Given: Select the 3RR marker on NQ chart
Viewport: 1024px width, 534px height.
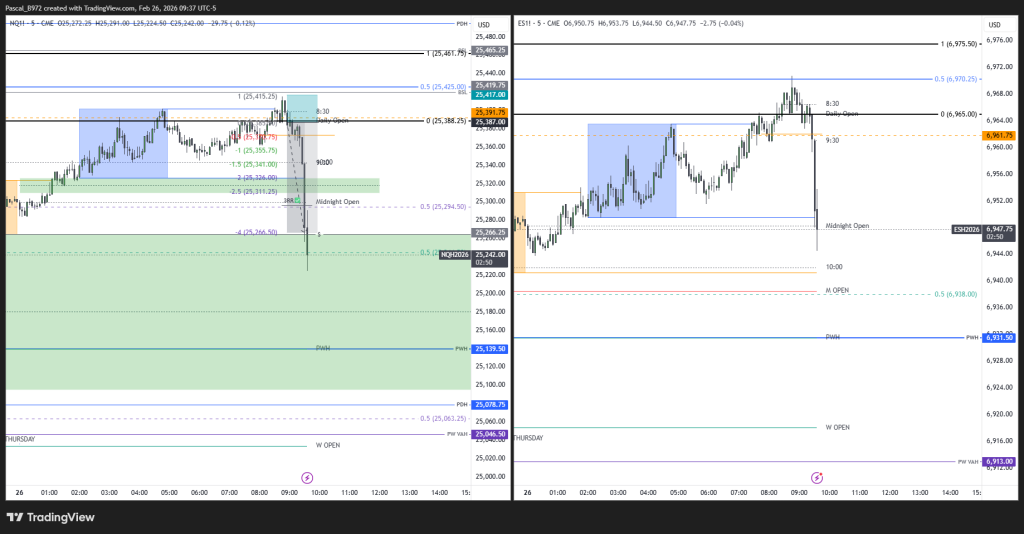Looking at the screenshot, I should (x=290, y=200).
